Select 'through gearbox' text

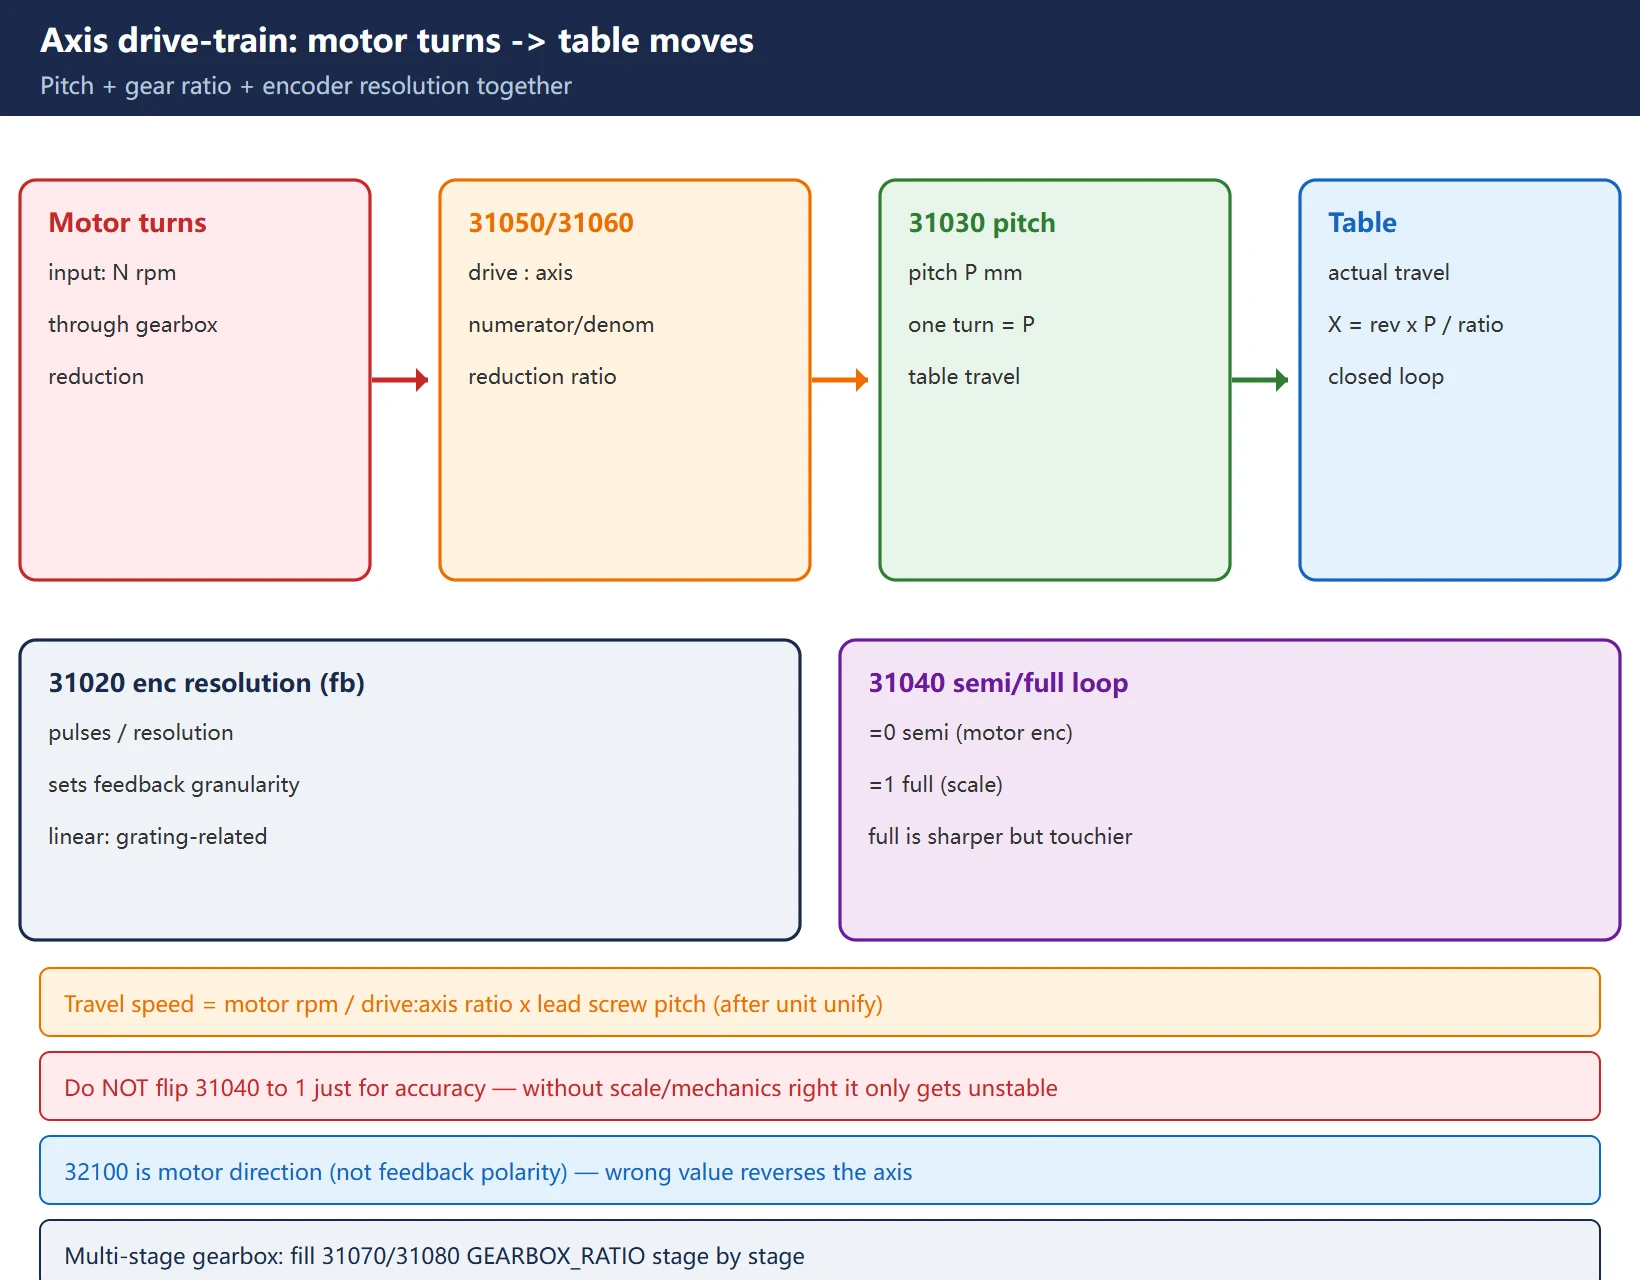tap(133, 324)
